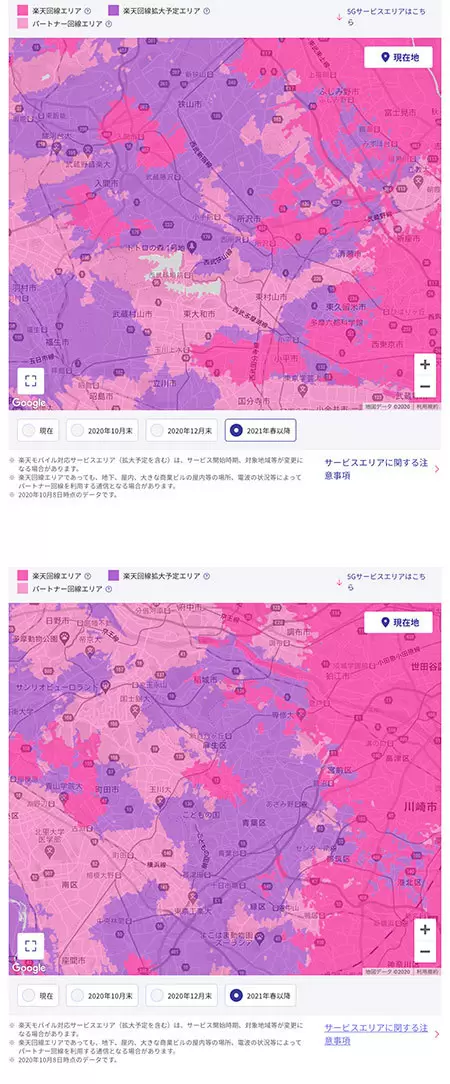Zoom in on the lower map

pos(424,929)
